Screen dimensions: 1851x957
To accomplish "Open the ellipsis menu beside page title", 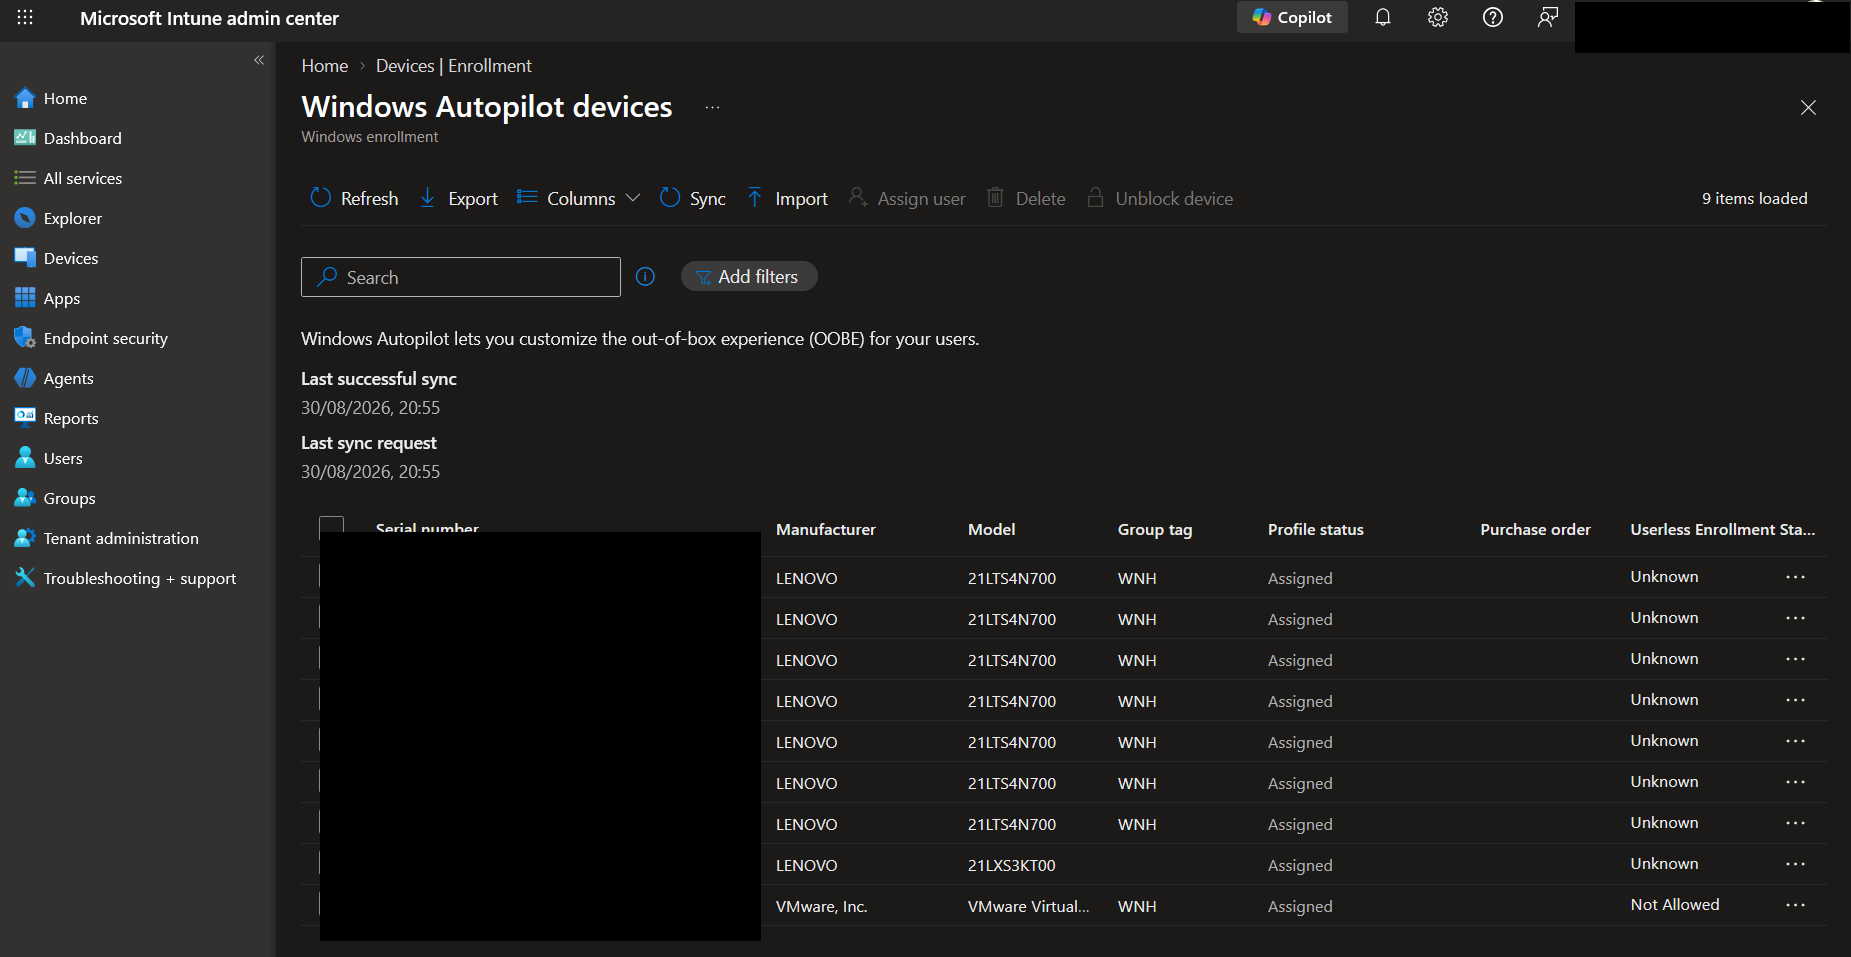I will tap(712, 108).
